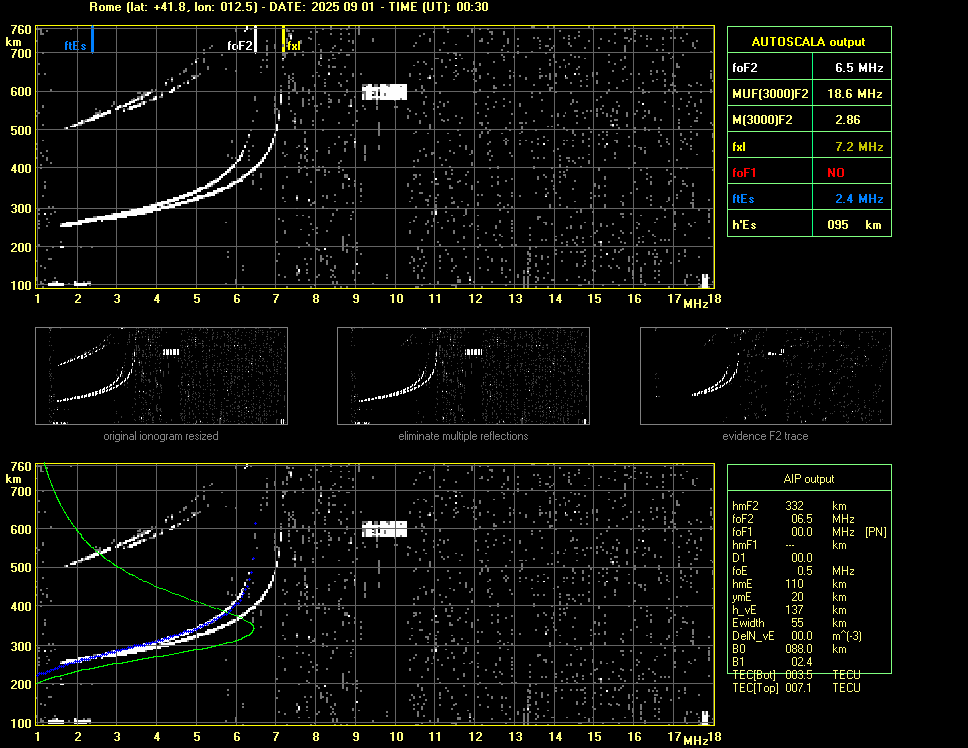Click the 'eliminate multiple reflections' caption
968x748 pixels.
(x=463, y=436)
